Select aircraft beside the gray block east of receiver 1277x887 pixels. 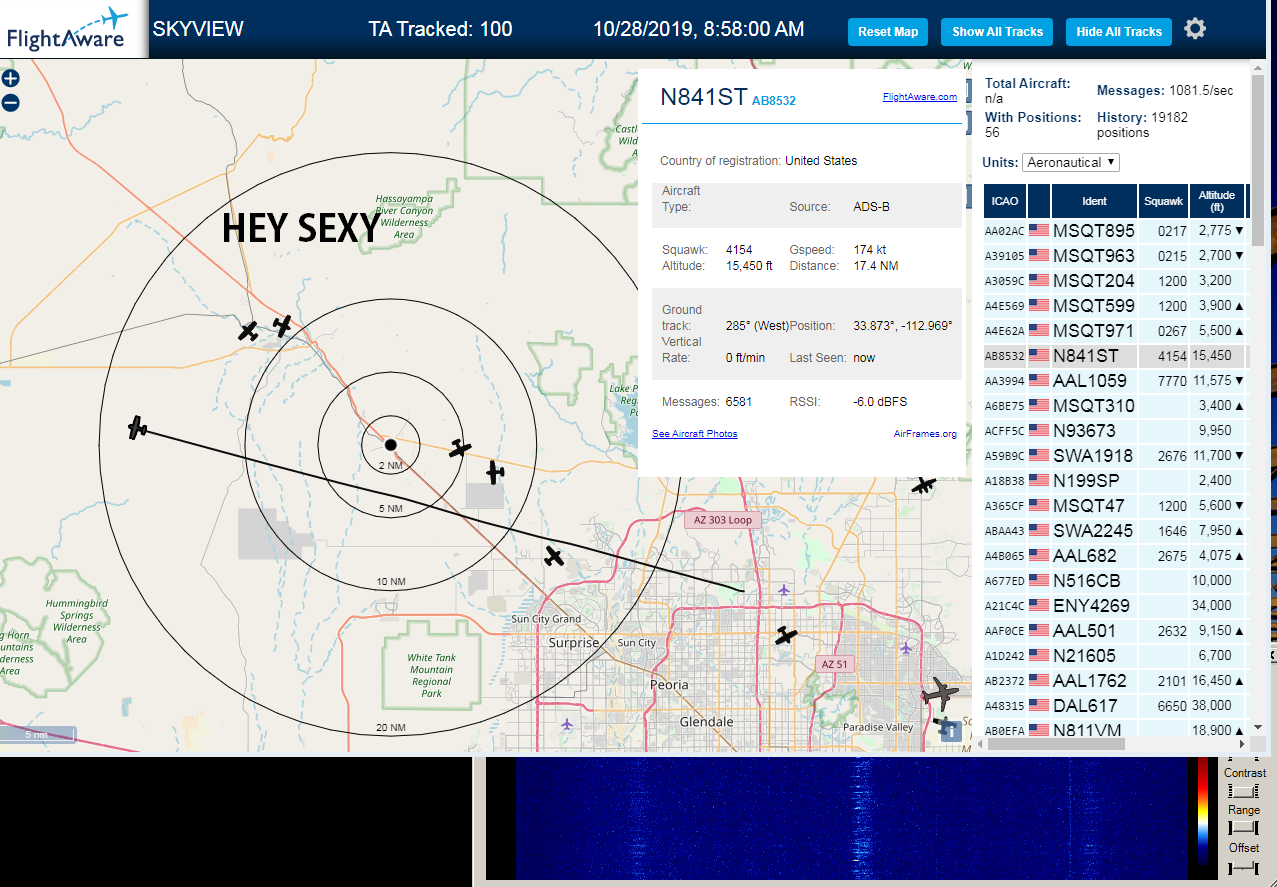(495, 471)
